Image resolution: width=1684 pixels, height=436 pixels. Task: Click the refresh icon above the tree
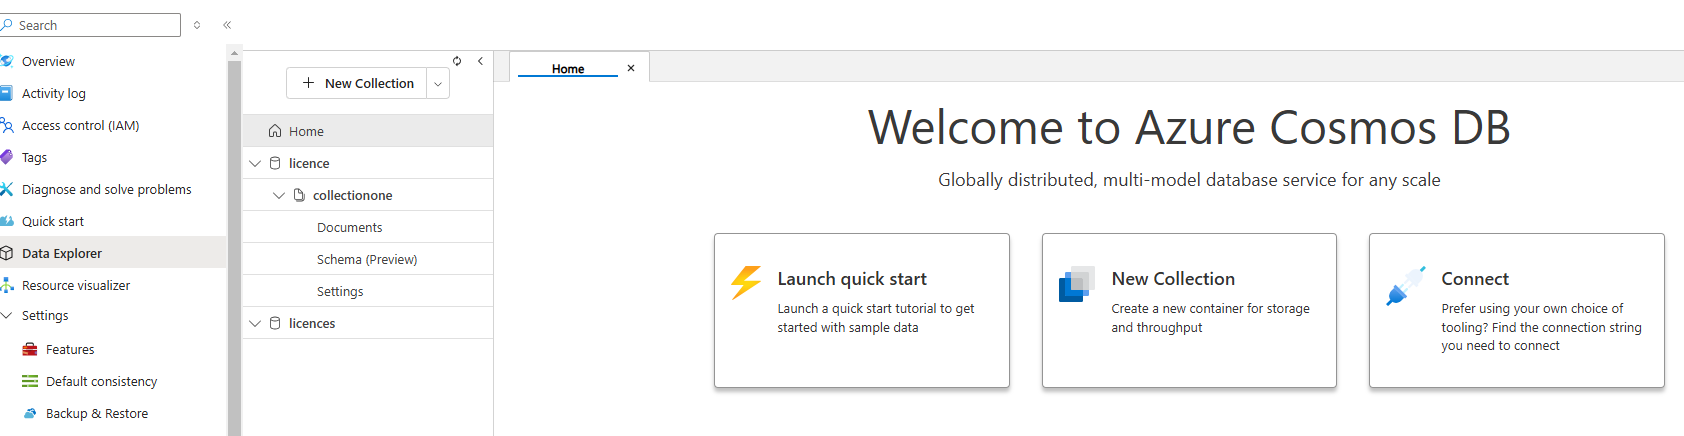(457, 61)
